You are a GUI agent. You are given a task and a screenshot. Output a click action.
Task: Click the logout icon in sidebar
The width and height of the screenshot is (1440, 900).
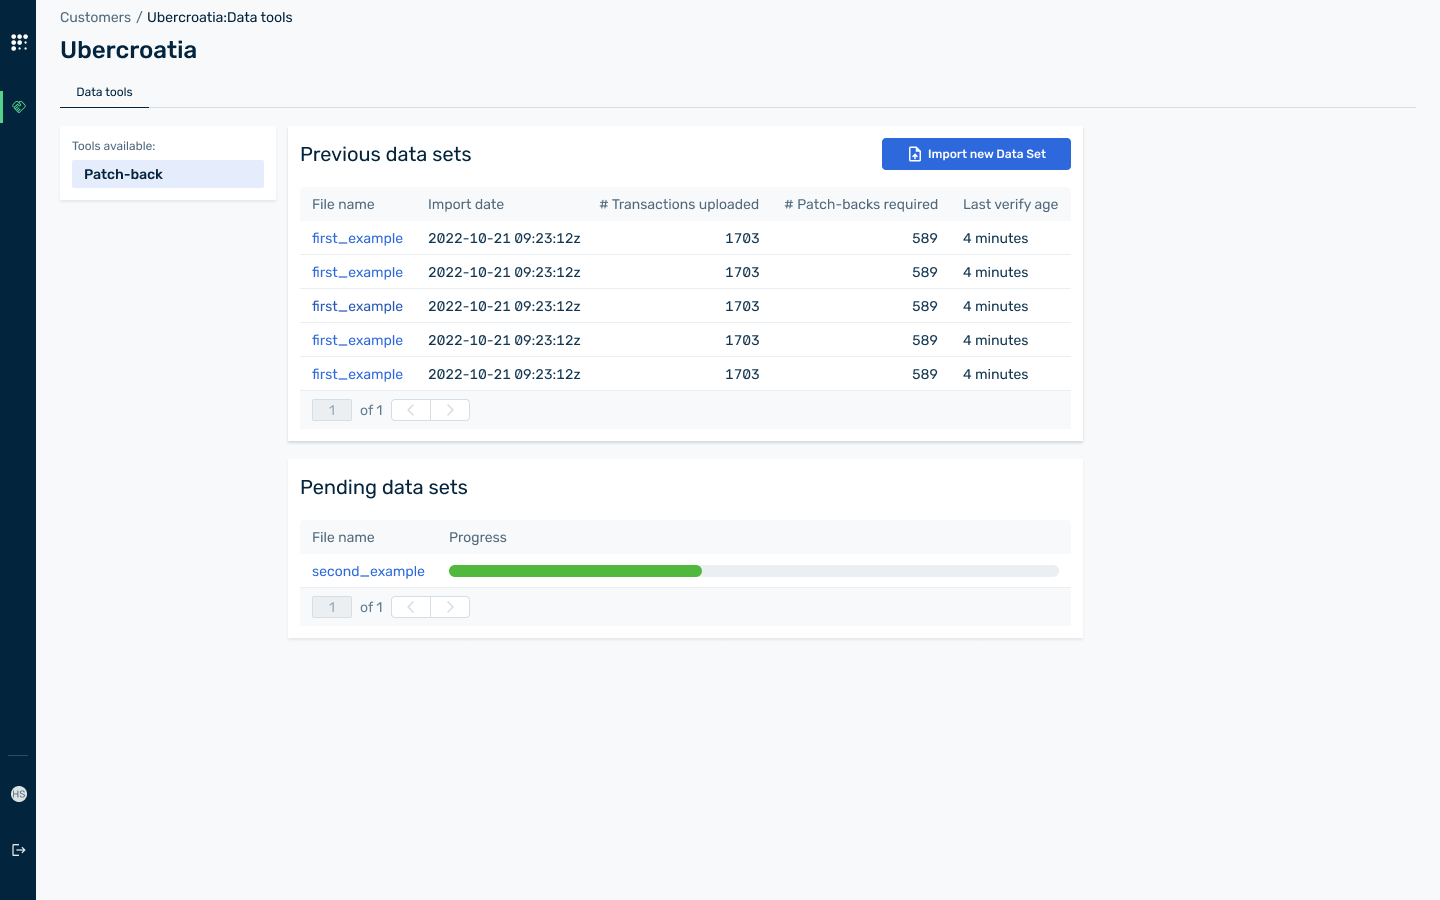pyautogui.click(x=19, y=850)
